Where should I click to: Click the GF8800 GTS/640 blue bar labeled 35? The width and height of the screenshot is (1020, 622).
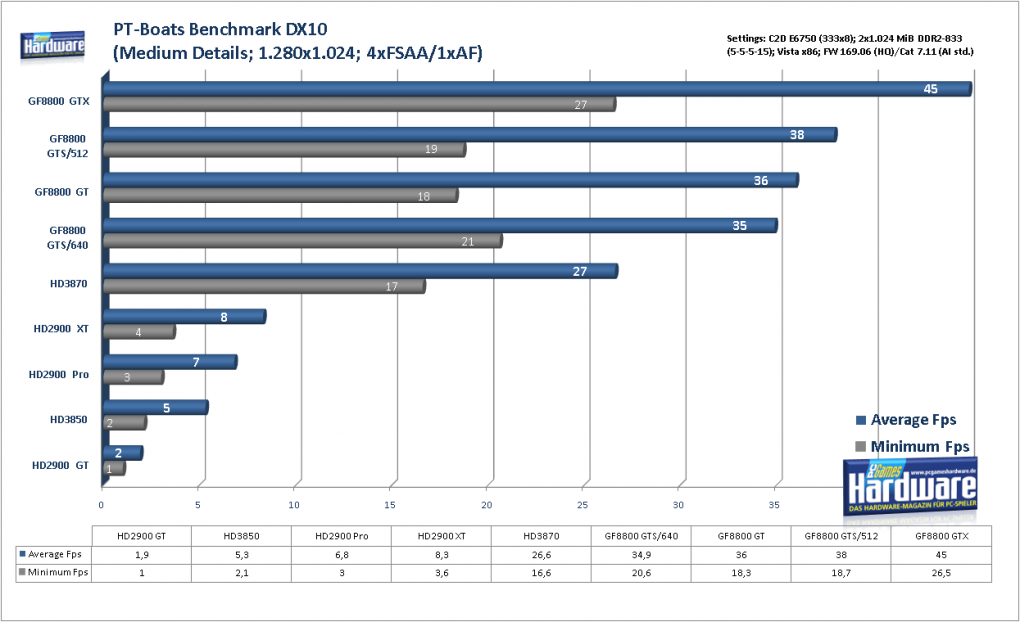(440, 226)
